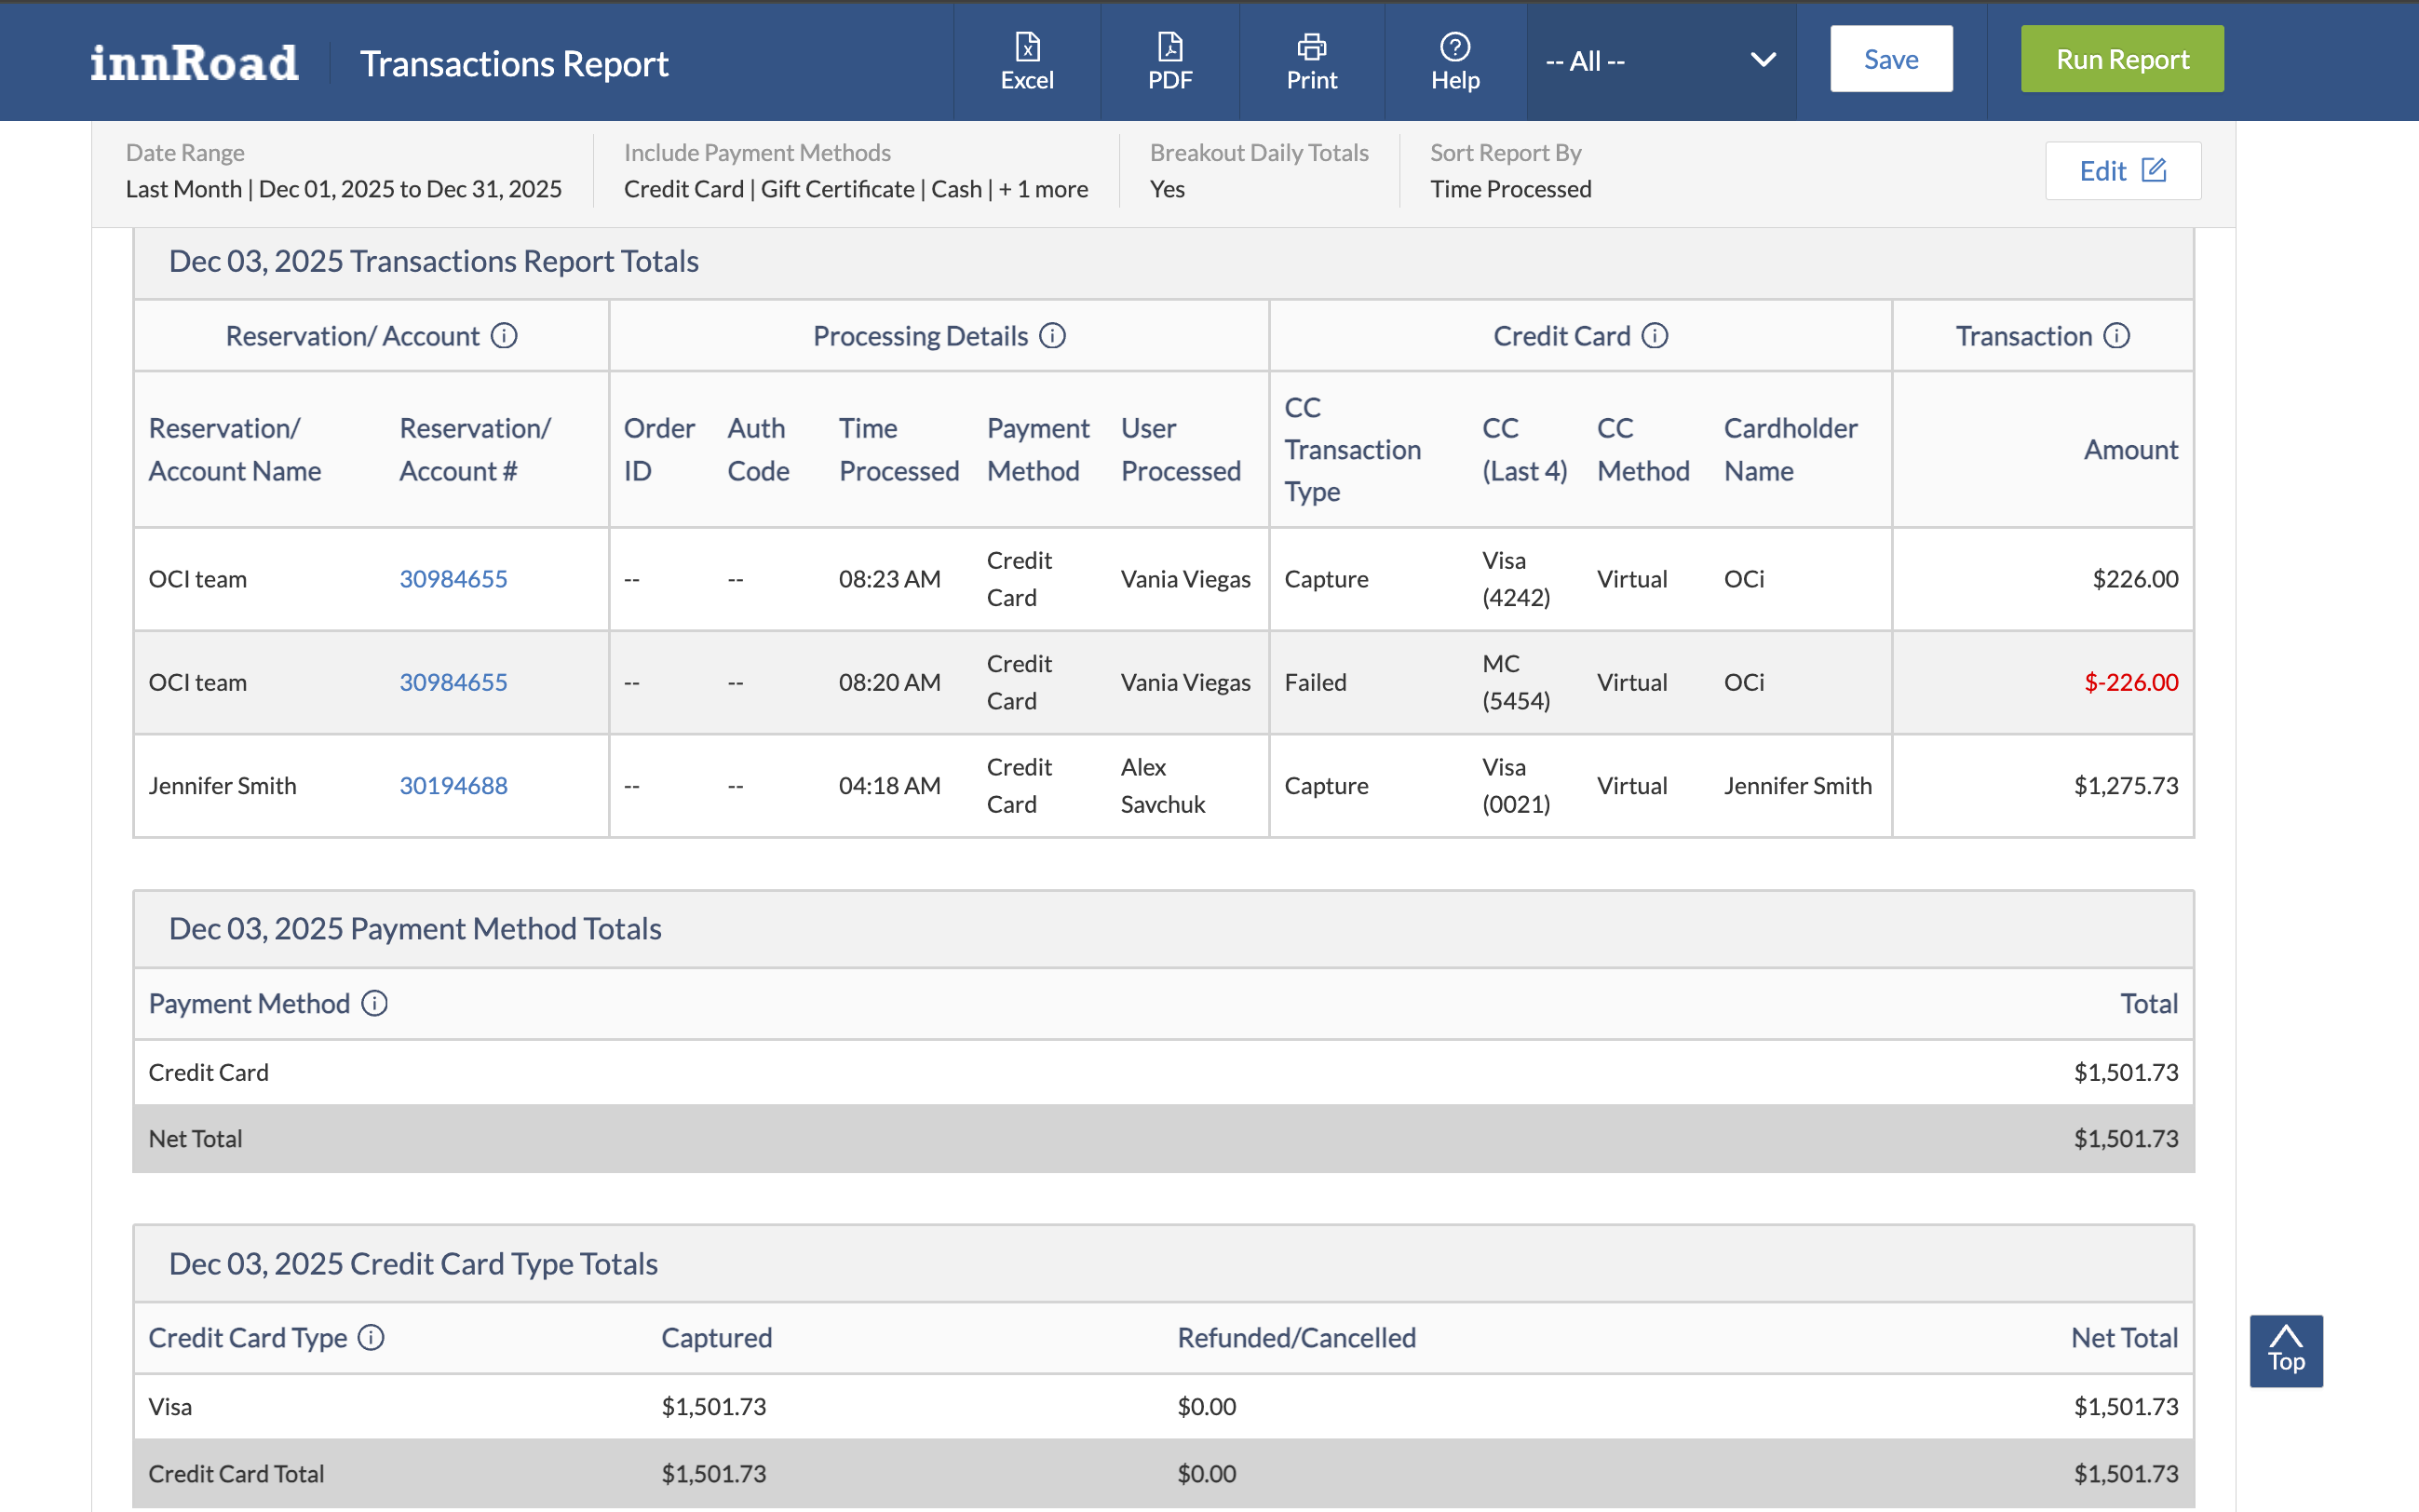
Task: Click the innRoad logo
Action: [x=194, y=63]
